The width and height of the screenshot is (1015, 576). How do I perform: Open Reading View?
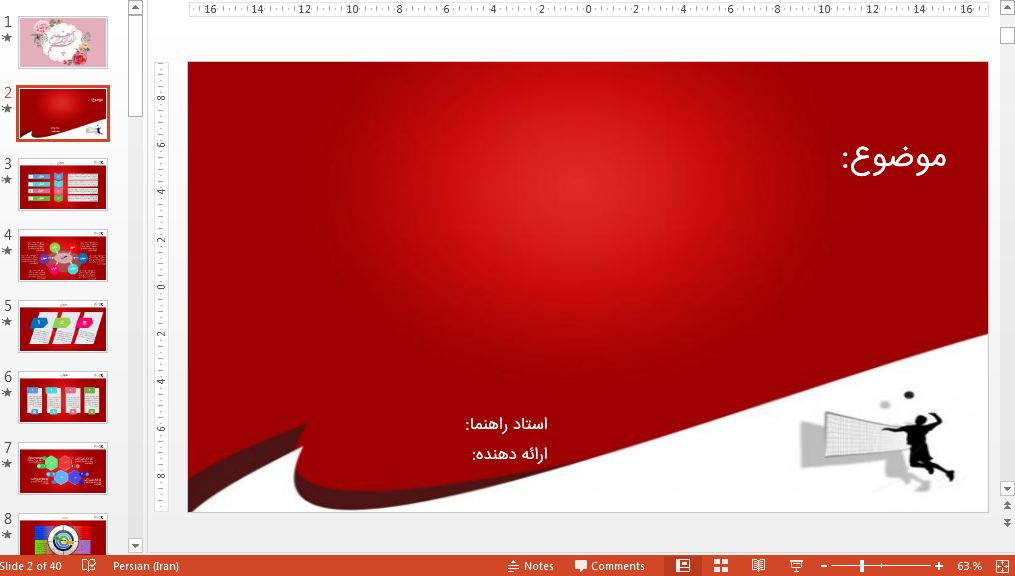[x=758, y=565]
